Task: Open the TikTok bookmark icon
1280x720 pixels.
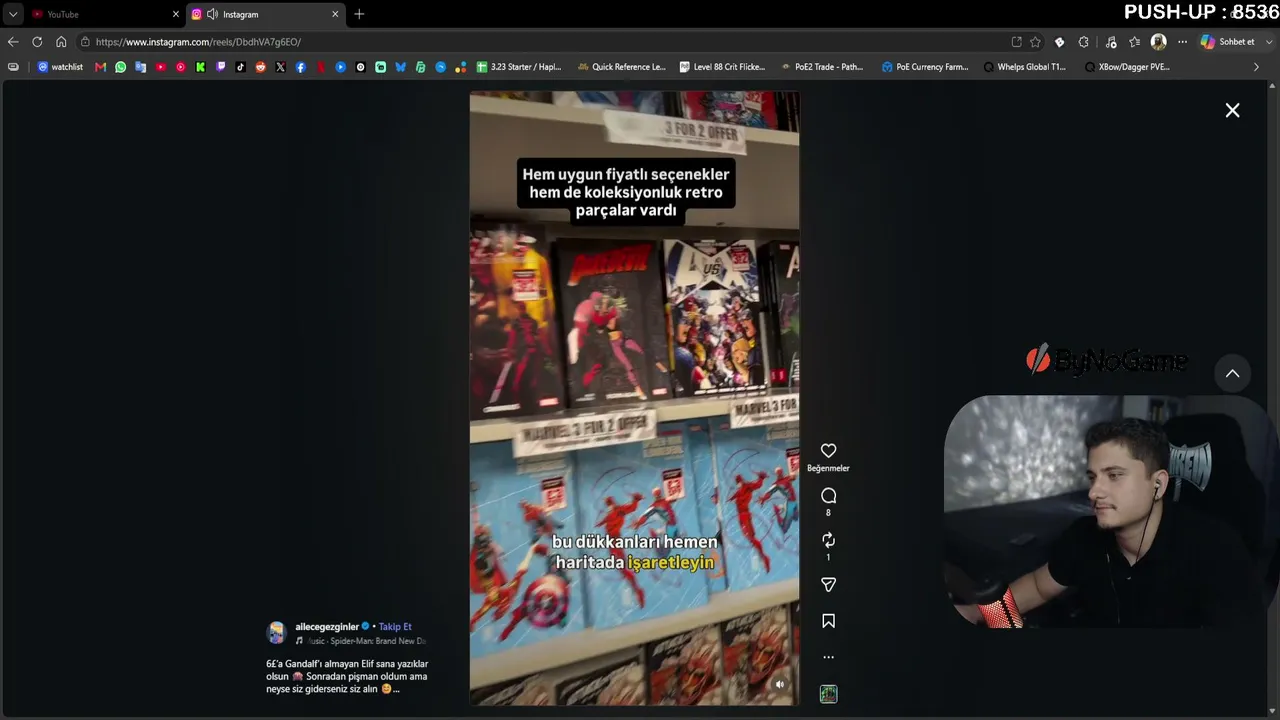Action: point(241,67)
